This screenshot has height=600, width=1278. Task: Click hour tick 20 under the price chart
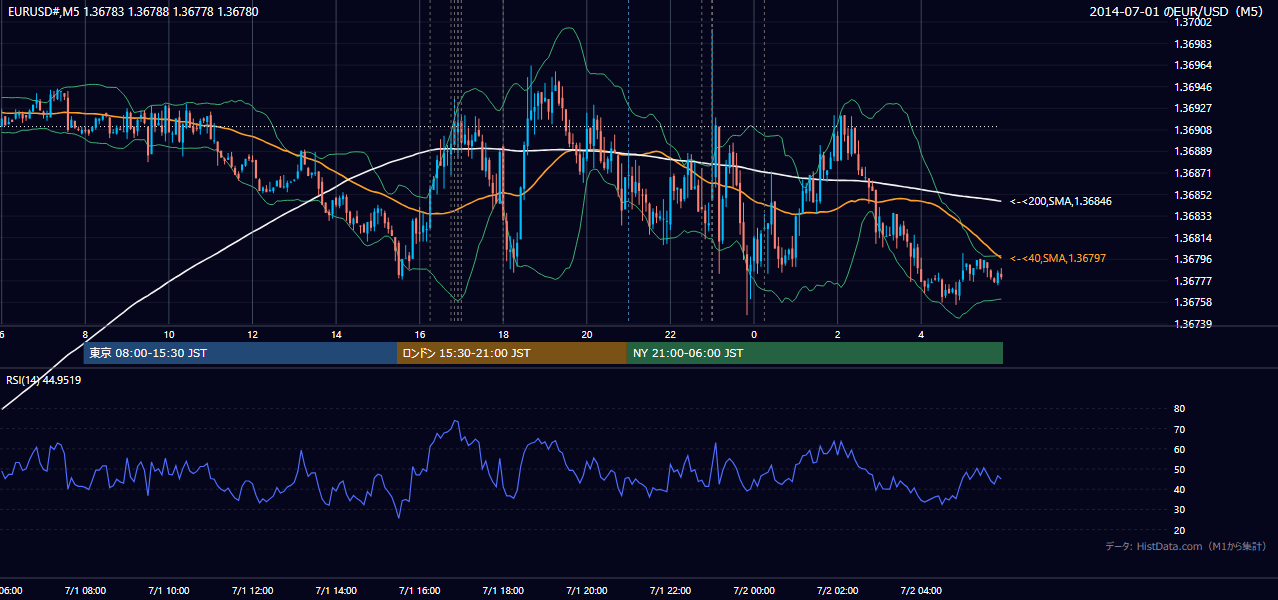pos(587,334)
